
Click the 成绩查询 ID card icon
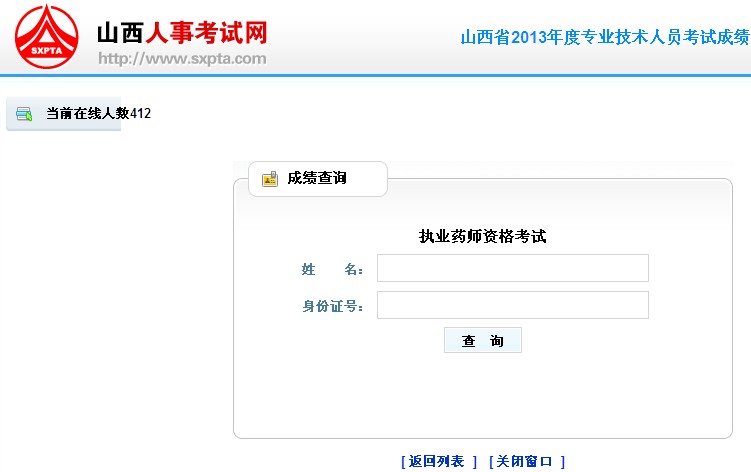click(x=269, y=179)
